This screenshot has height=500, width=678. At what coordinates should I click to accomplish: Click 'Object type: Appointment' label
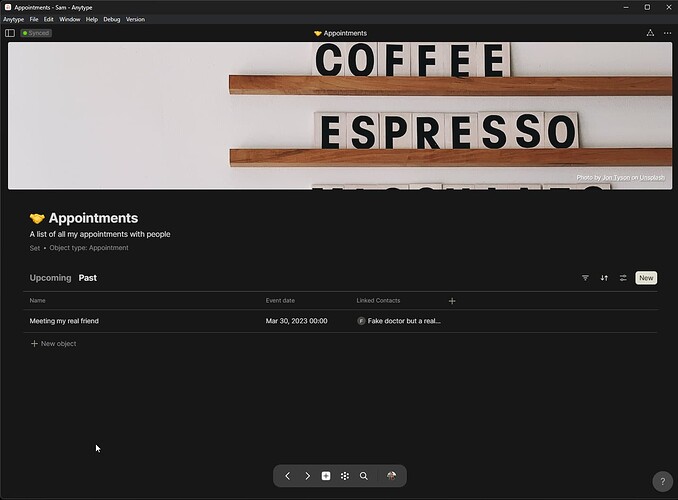89,248
